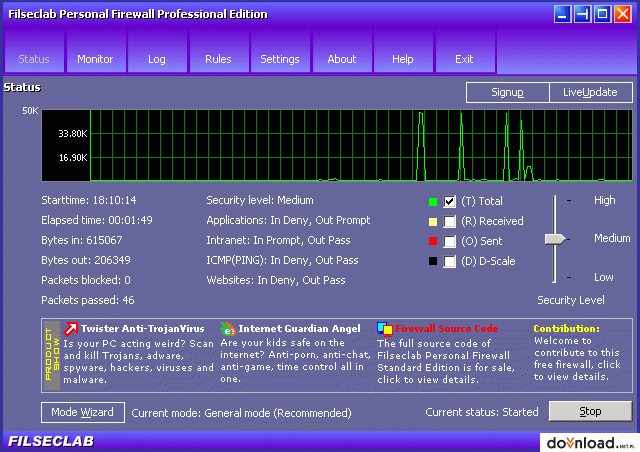
Task: Enable the (O) Sent checkbox
Action: (x=449, y=241)
